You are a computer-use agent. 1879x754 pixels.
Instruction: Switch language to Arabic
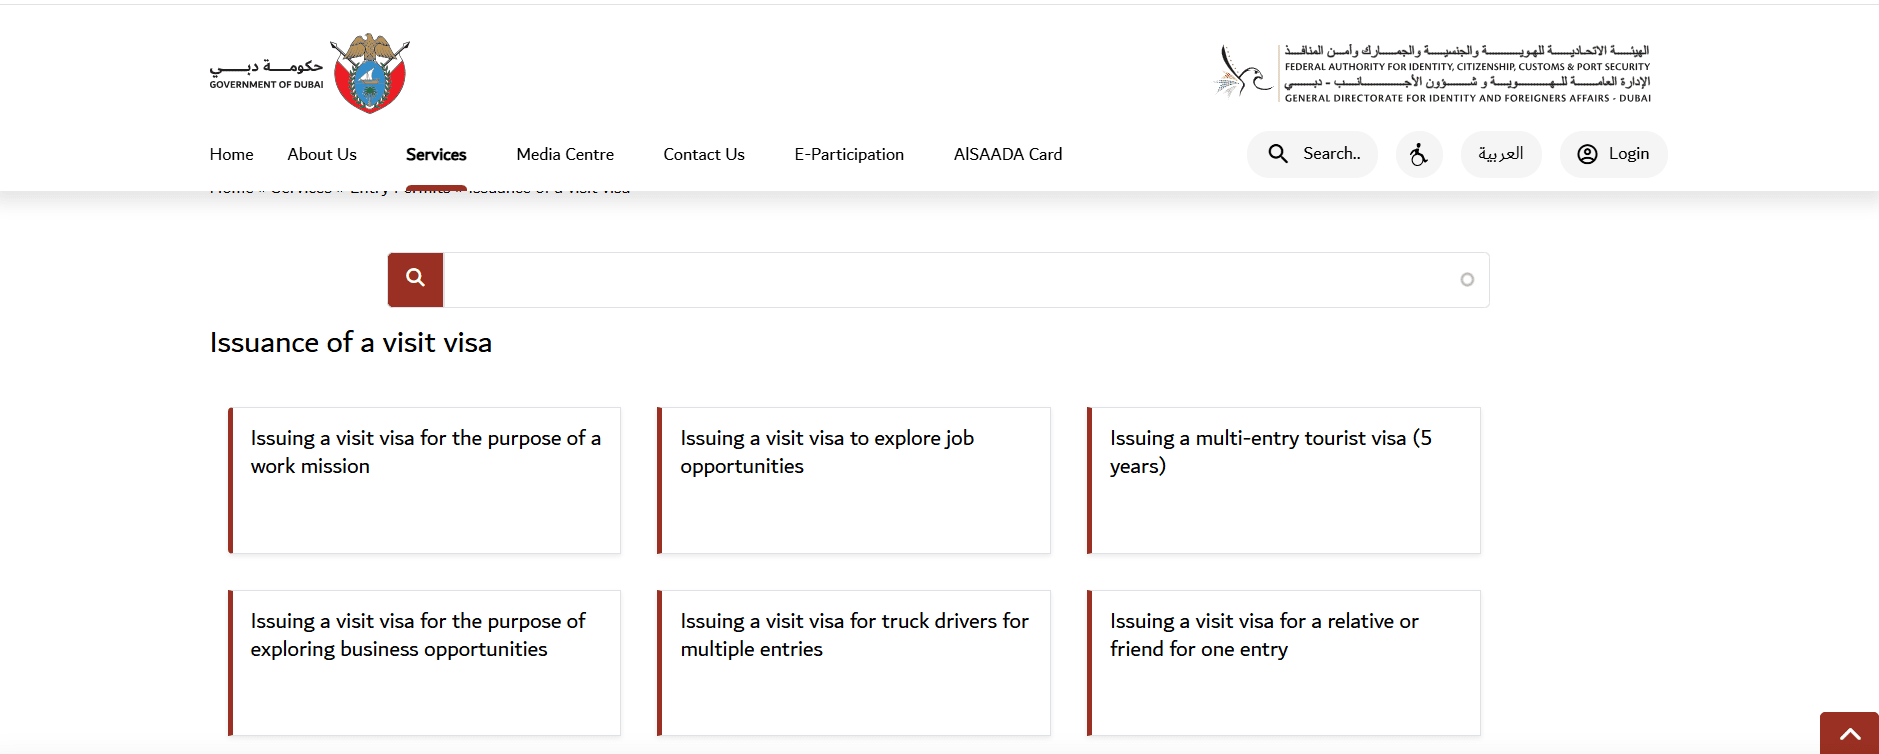click(1500, 154)
